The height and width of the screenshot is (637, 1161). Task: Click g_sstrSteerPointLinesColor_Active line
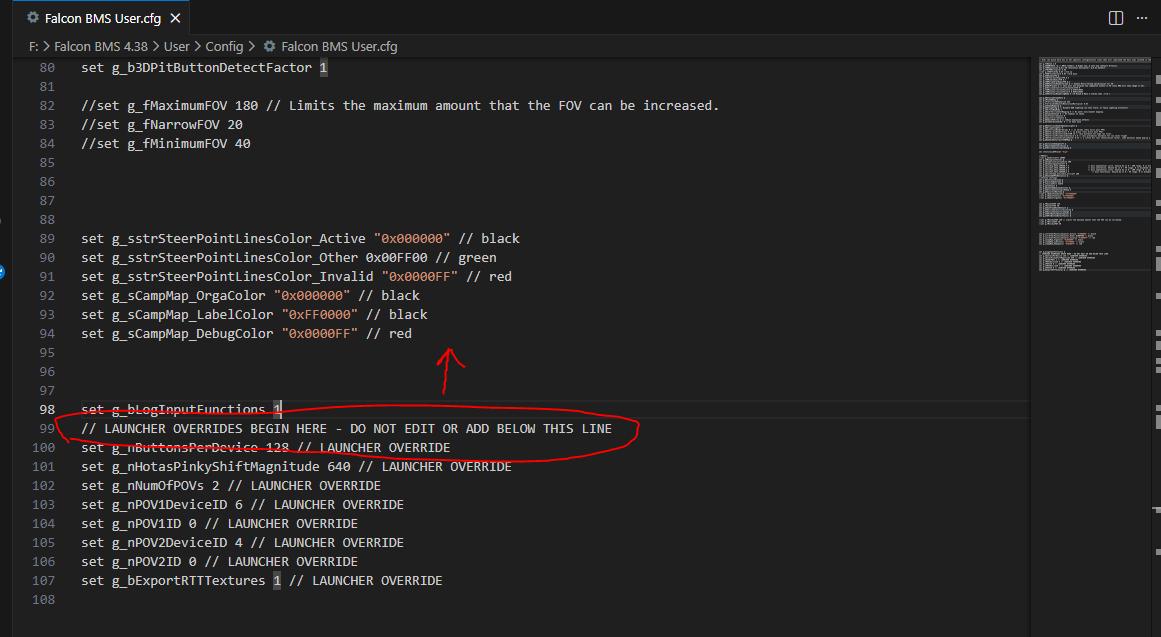coord(300,239)
